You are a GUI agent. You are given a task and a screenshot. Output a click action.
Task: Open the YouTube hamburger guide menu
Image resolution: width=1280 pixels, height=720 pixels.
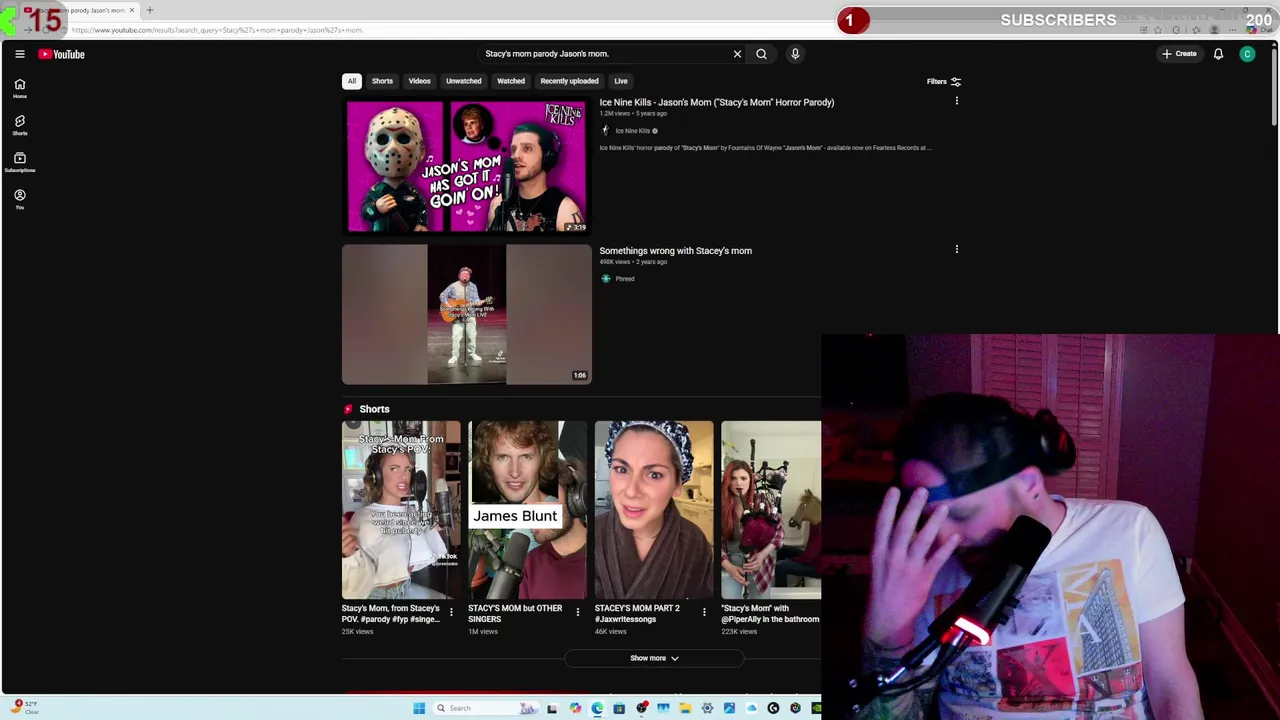coord(19,54)
